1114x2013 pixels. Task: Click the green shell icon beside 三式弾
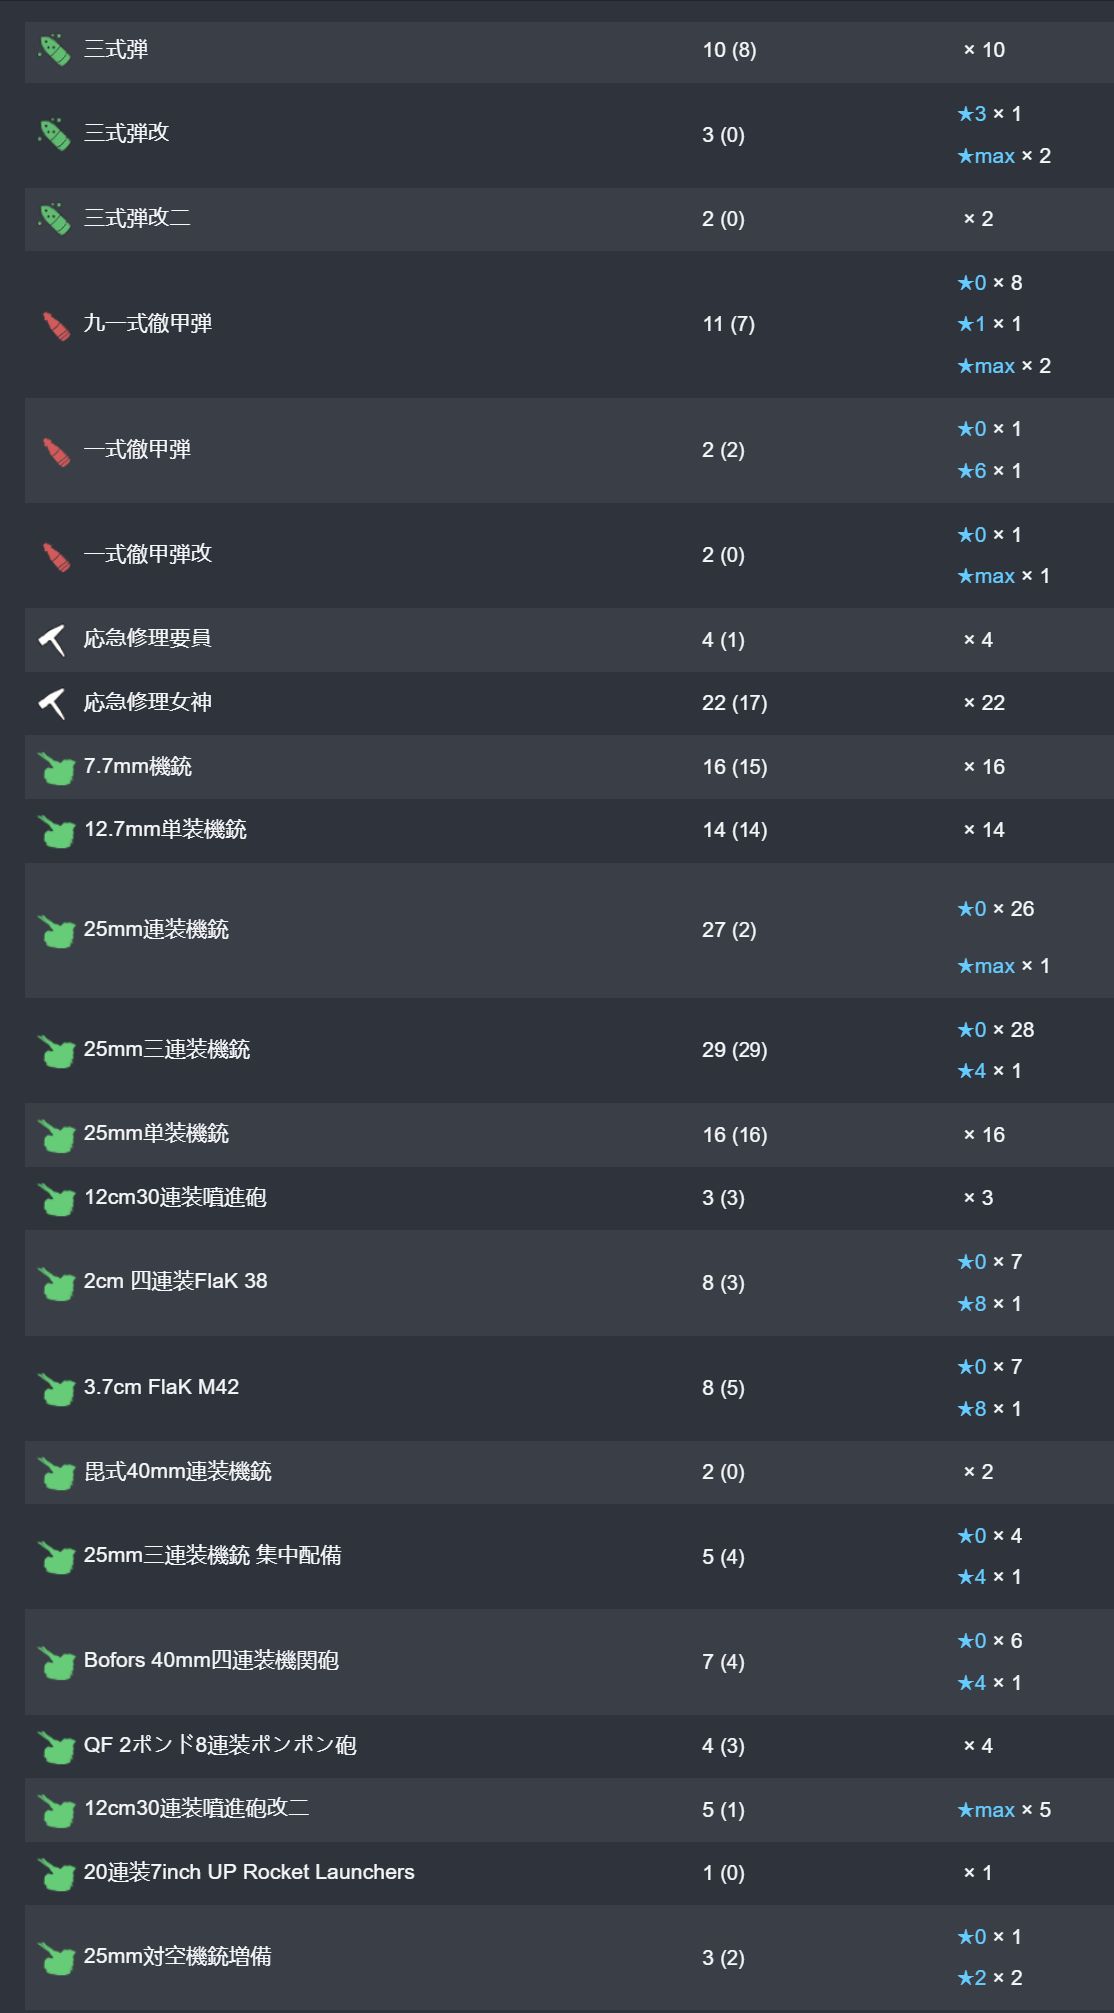pos(54,50)
